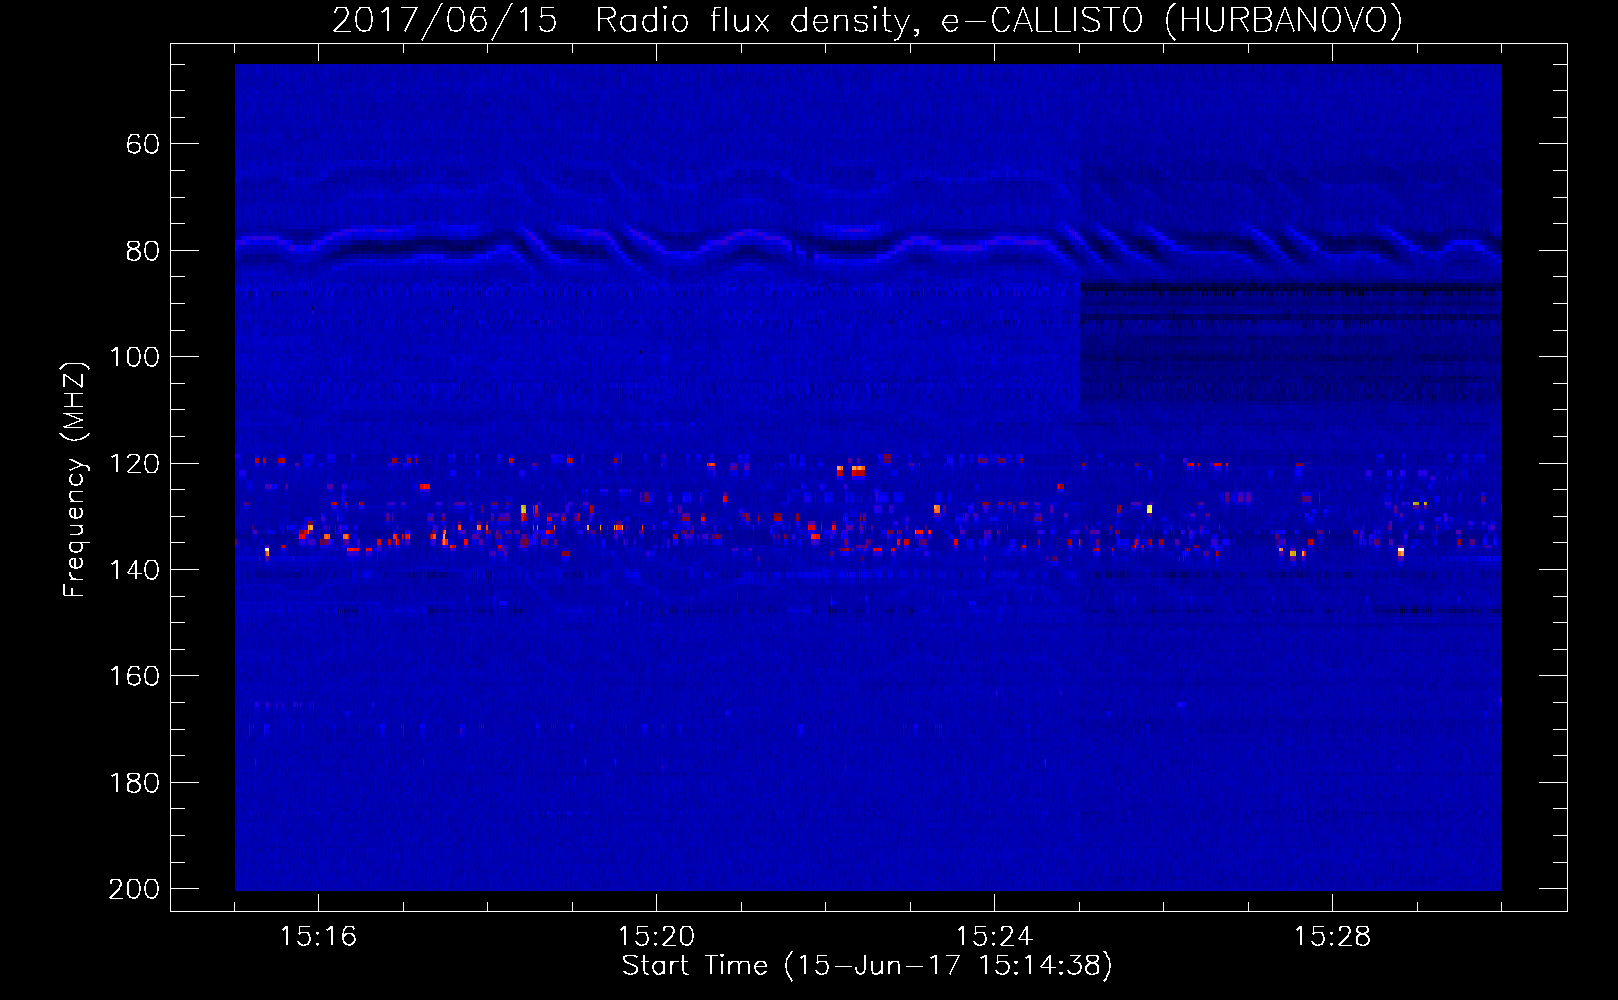Click the 'Frequency (MHZ)' axis title
Screen dimensions: 1618x1000
76,479
